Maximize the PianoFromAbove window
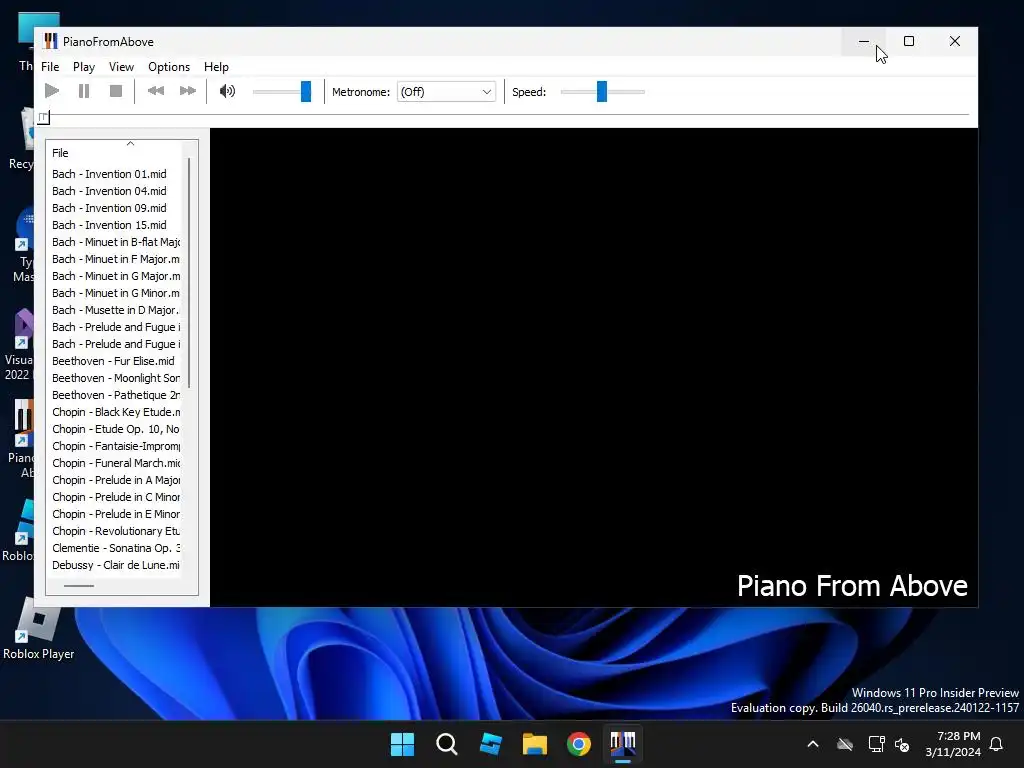The image size is (1024, 768). pos(908,41)
